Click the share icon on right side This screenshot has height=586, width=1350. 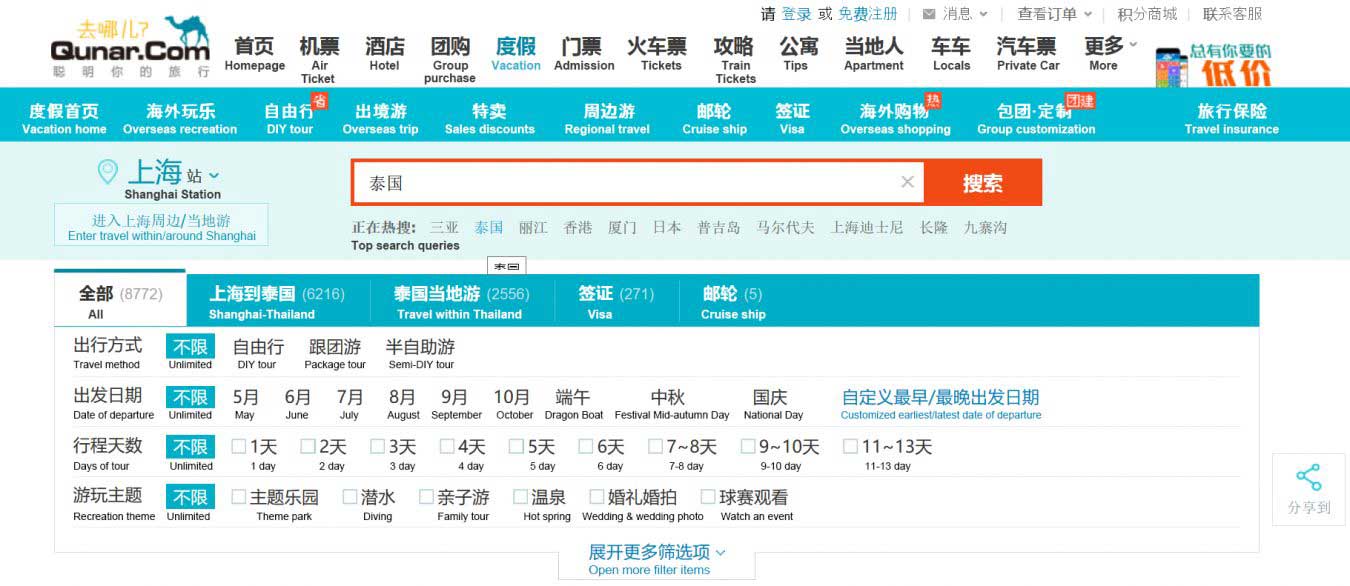(x=1308, y=477)
